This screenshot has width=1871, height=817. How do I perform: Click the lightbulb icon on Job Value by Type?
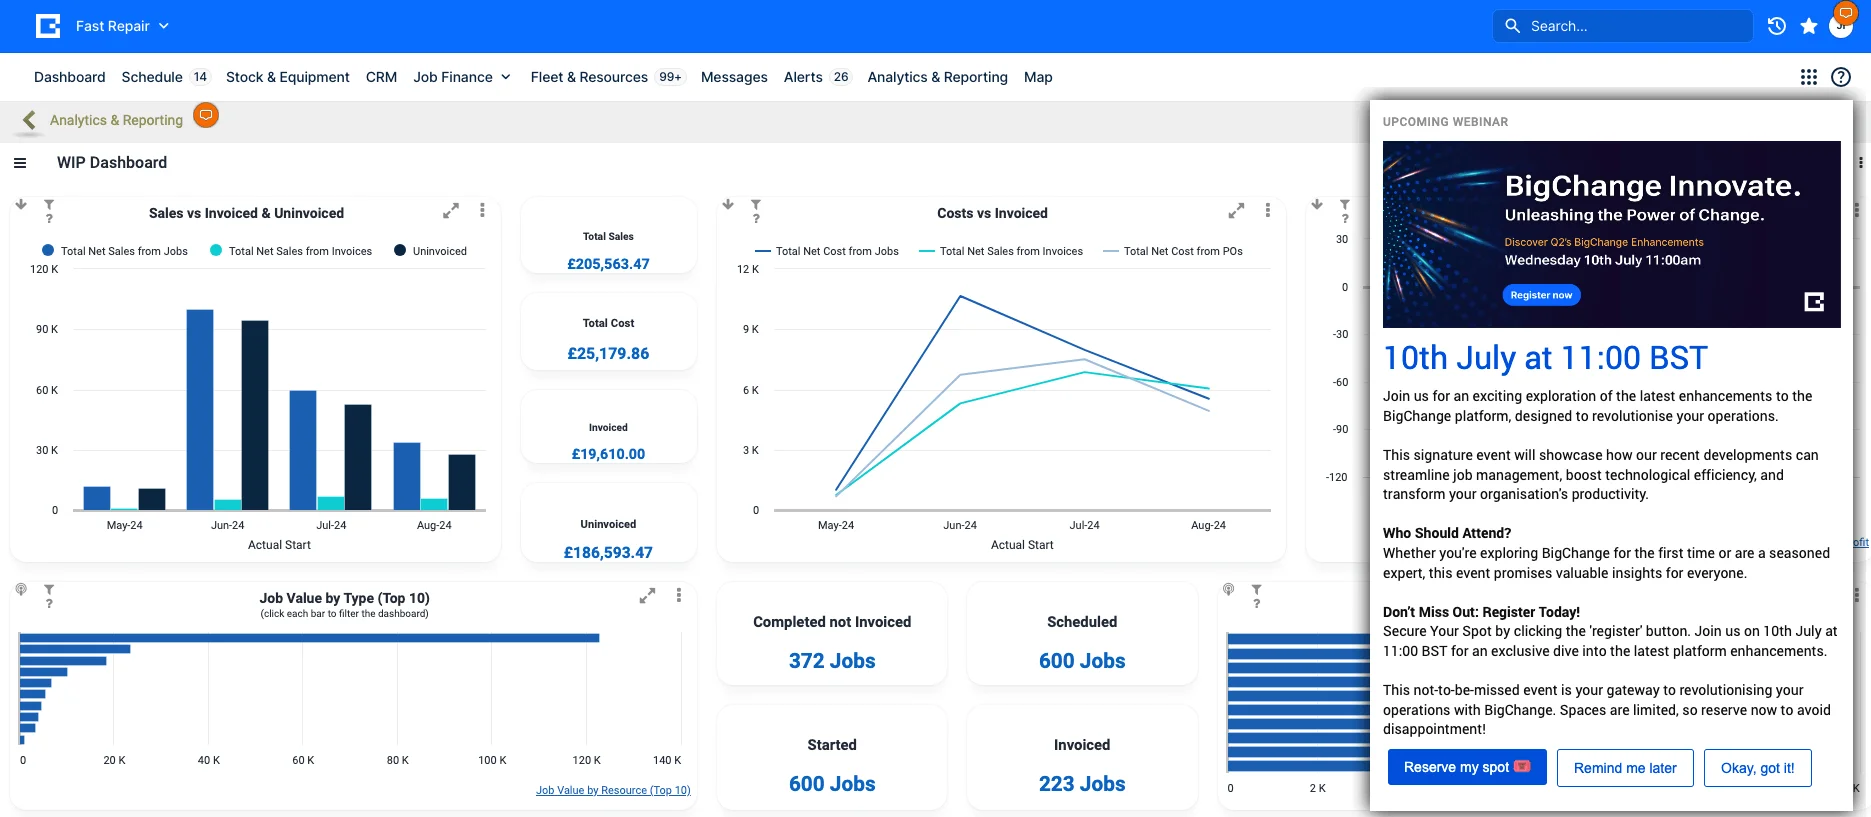(x=21, y=590)
